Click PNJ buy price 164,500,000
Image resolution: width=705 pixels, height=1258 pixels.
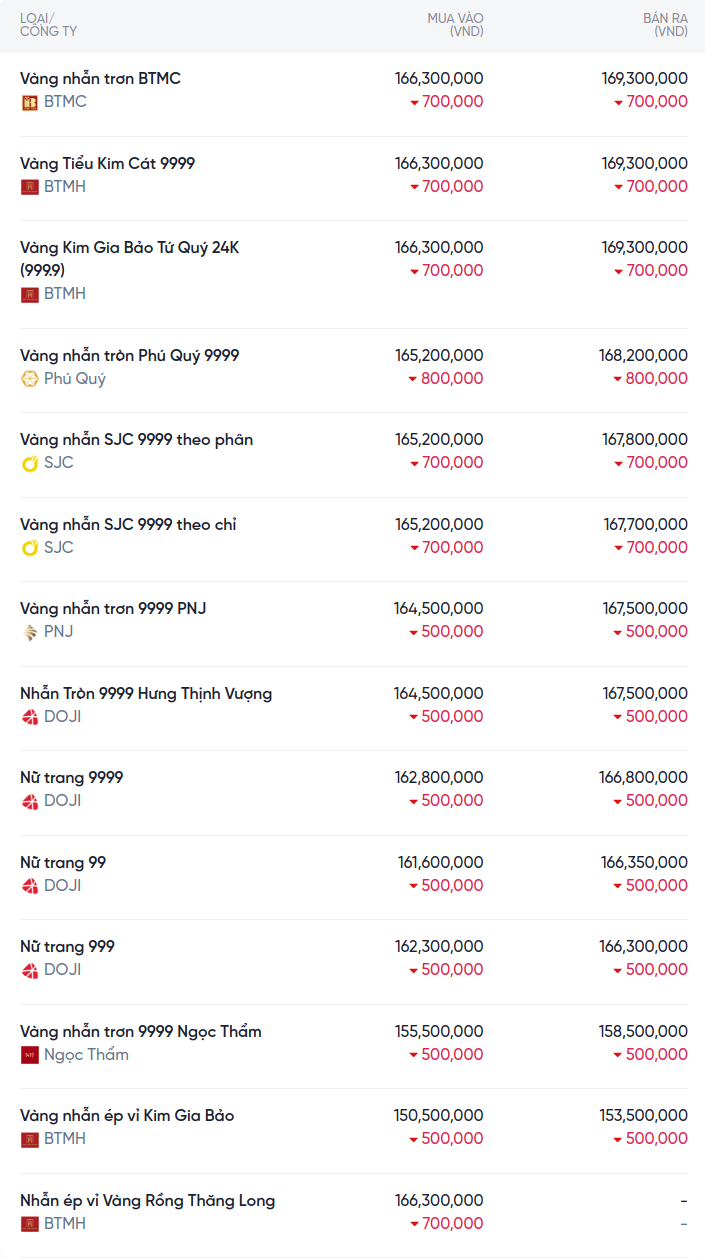click(x=439, y=608)
